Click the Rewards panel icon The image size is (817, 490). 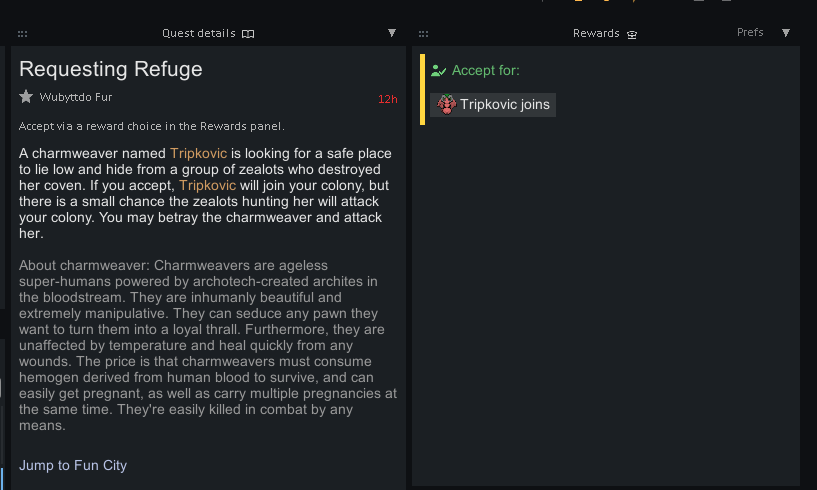coord(632,34)
